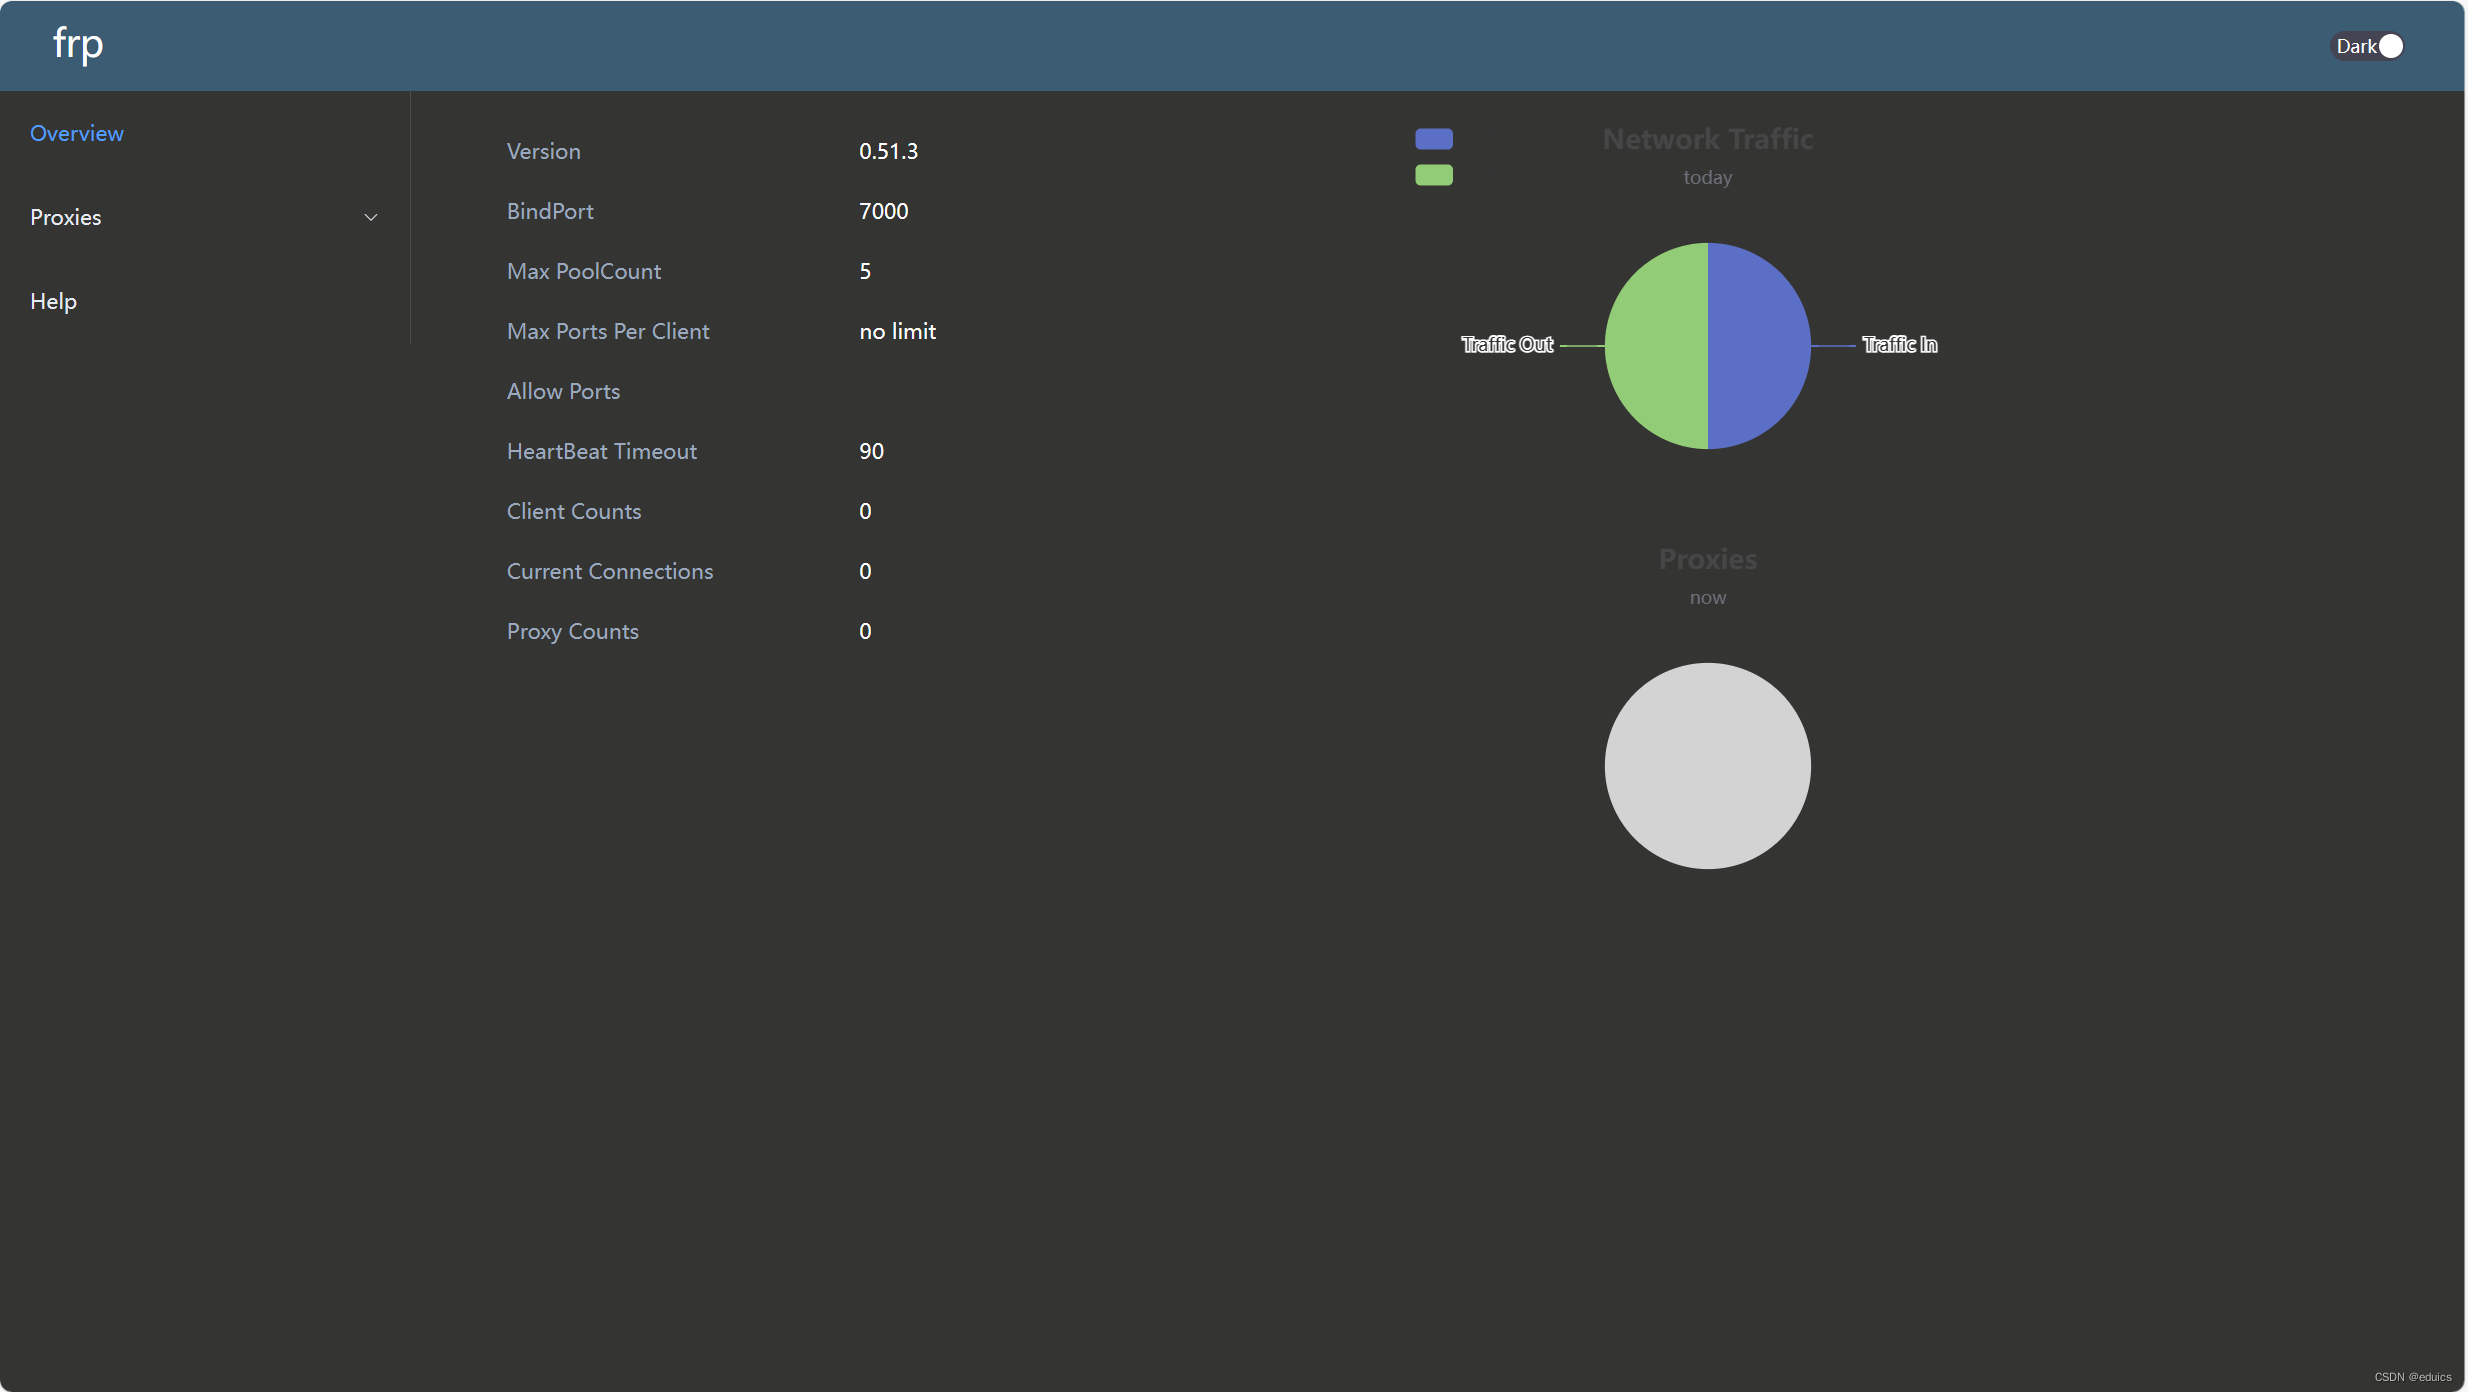Viewport: 2468px width, 1392px height.
Task: Click the Max Ports Per Client label
Action: tap(608, 331)
